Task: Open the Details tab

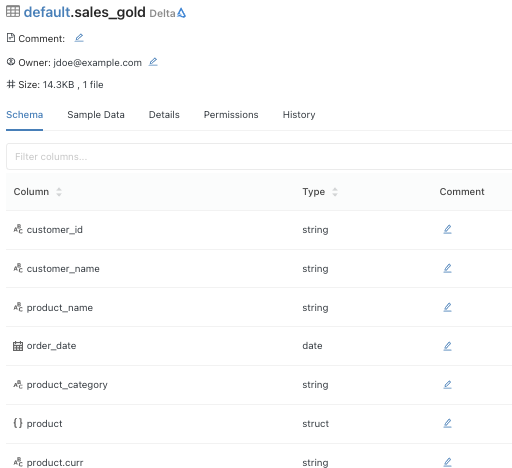Action: (164, 115)
